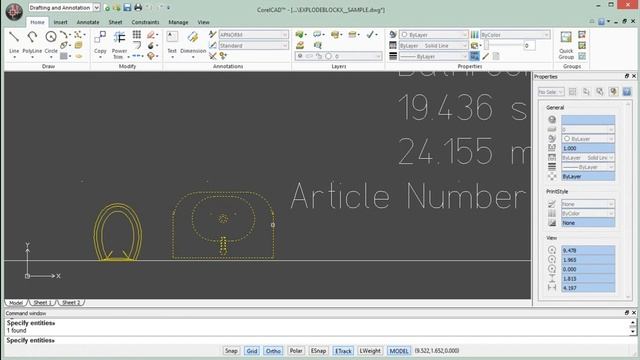Open the Sheet ribbon tab
This screenshot has height=360, width=640.
pos(115,22)
